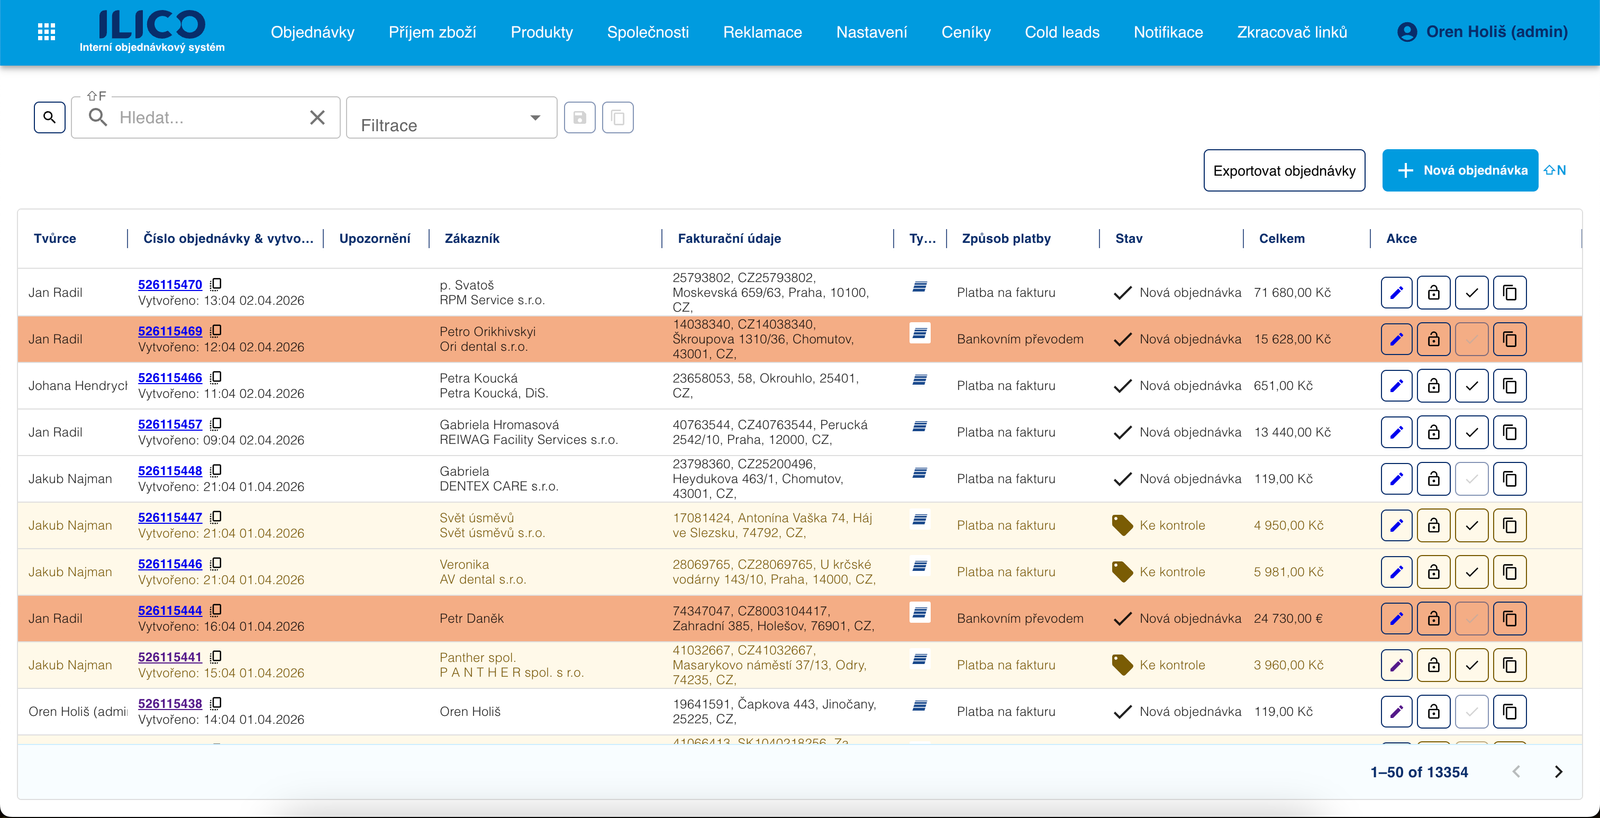The image size is (1600, 818).
Task: Copy order number 526115457 with copy icon
Action: pyautogui.click(x=216, y=424)
